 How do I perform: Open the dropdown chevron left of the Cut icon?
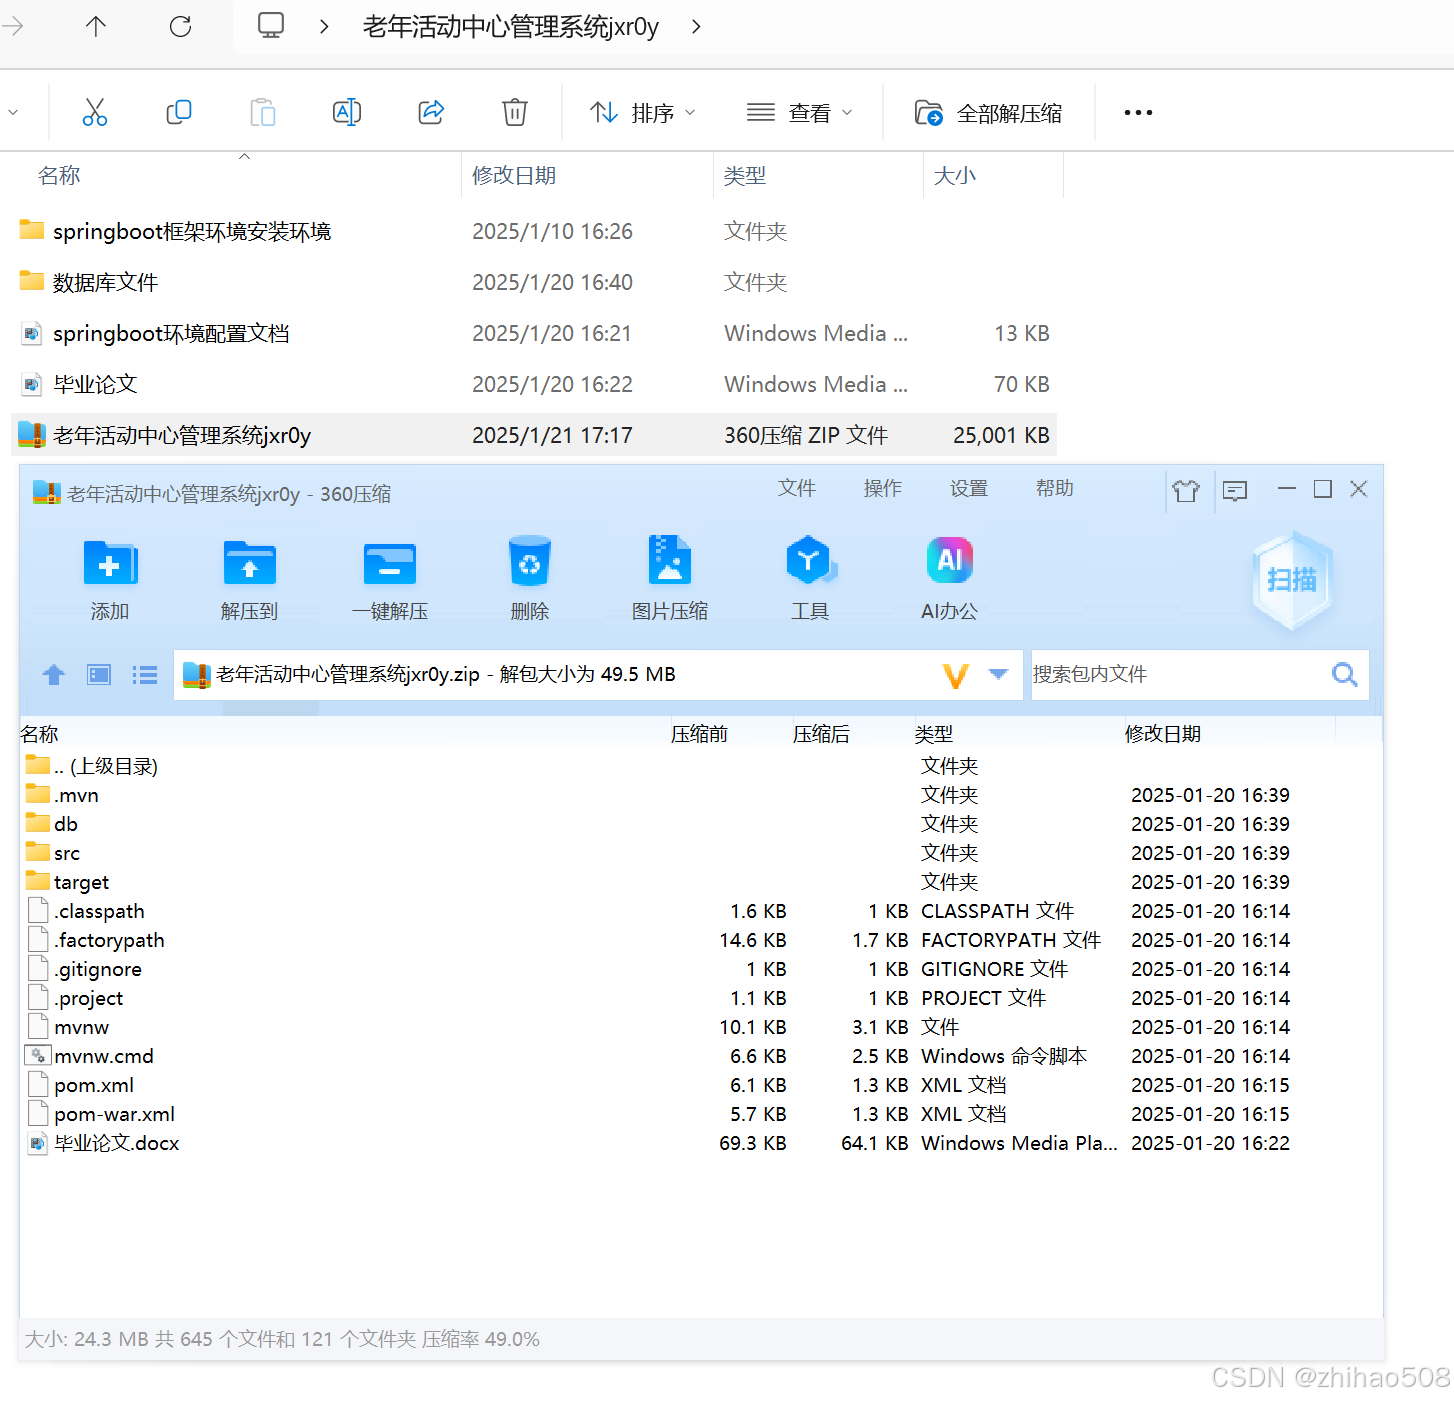13,112
